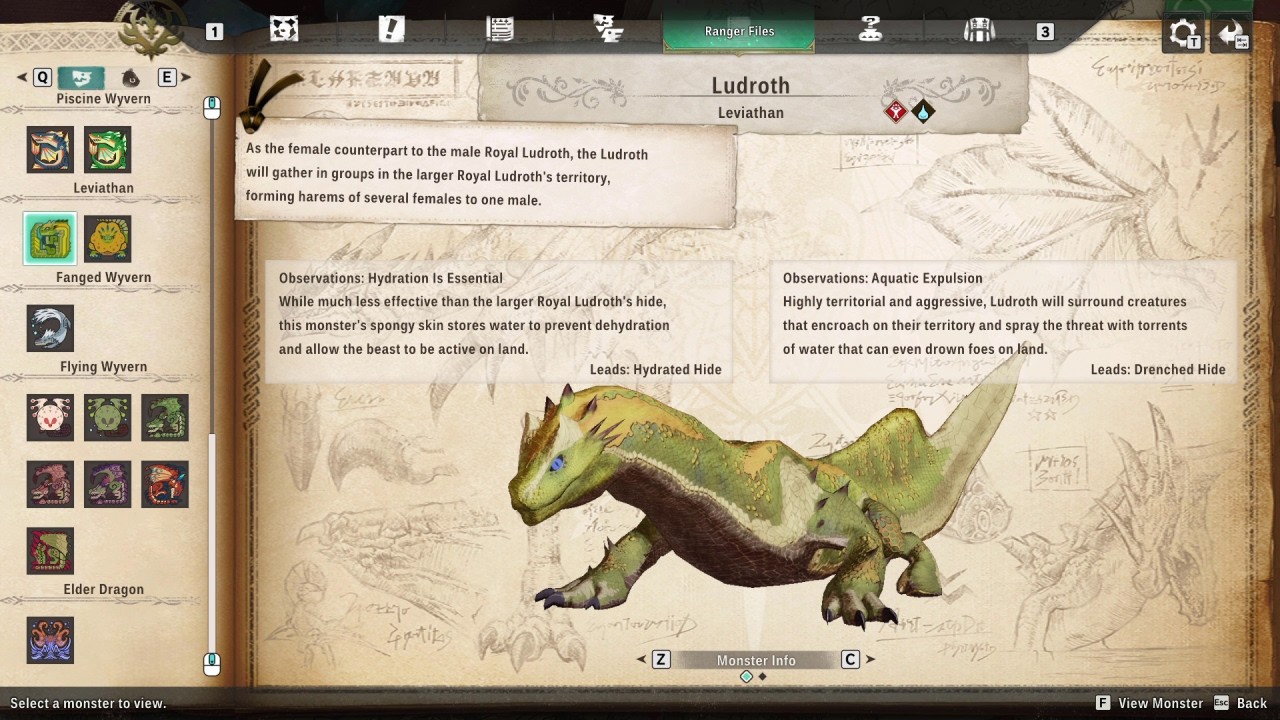Click the Z key previous page prompt
The image size is (1280, 720).
tap(661, 660)
